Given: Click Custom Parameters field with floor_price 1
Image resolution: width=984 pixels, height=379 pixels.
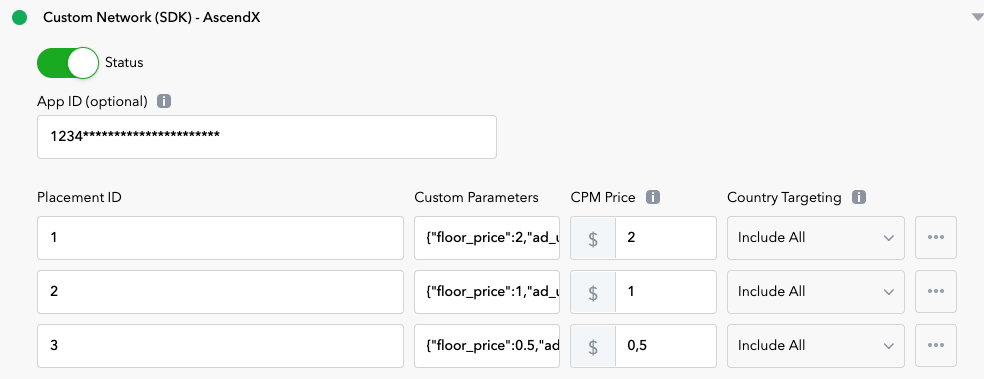Looking at the screenshot, I should tap(487, 292).
